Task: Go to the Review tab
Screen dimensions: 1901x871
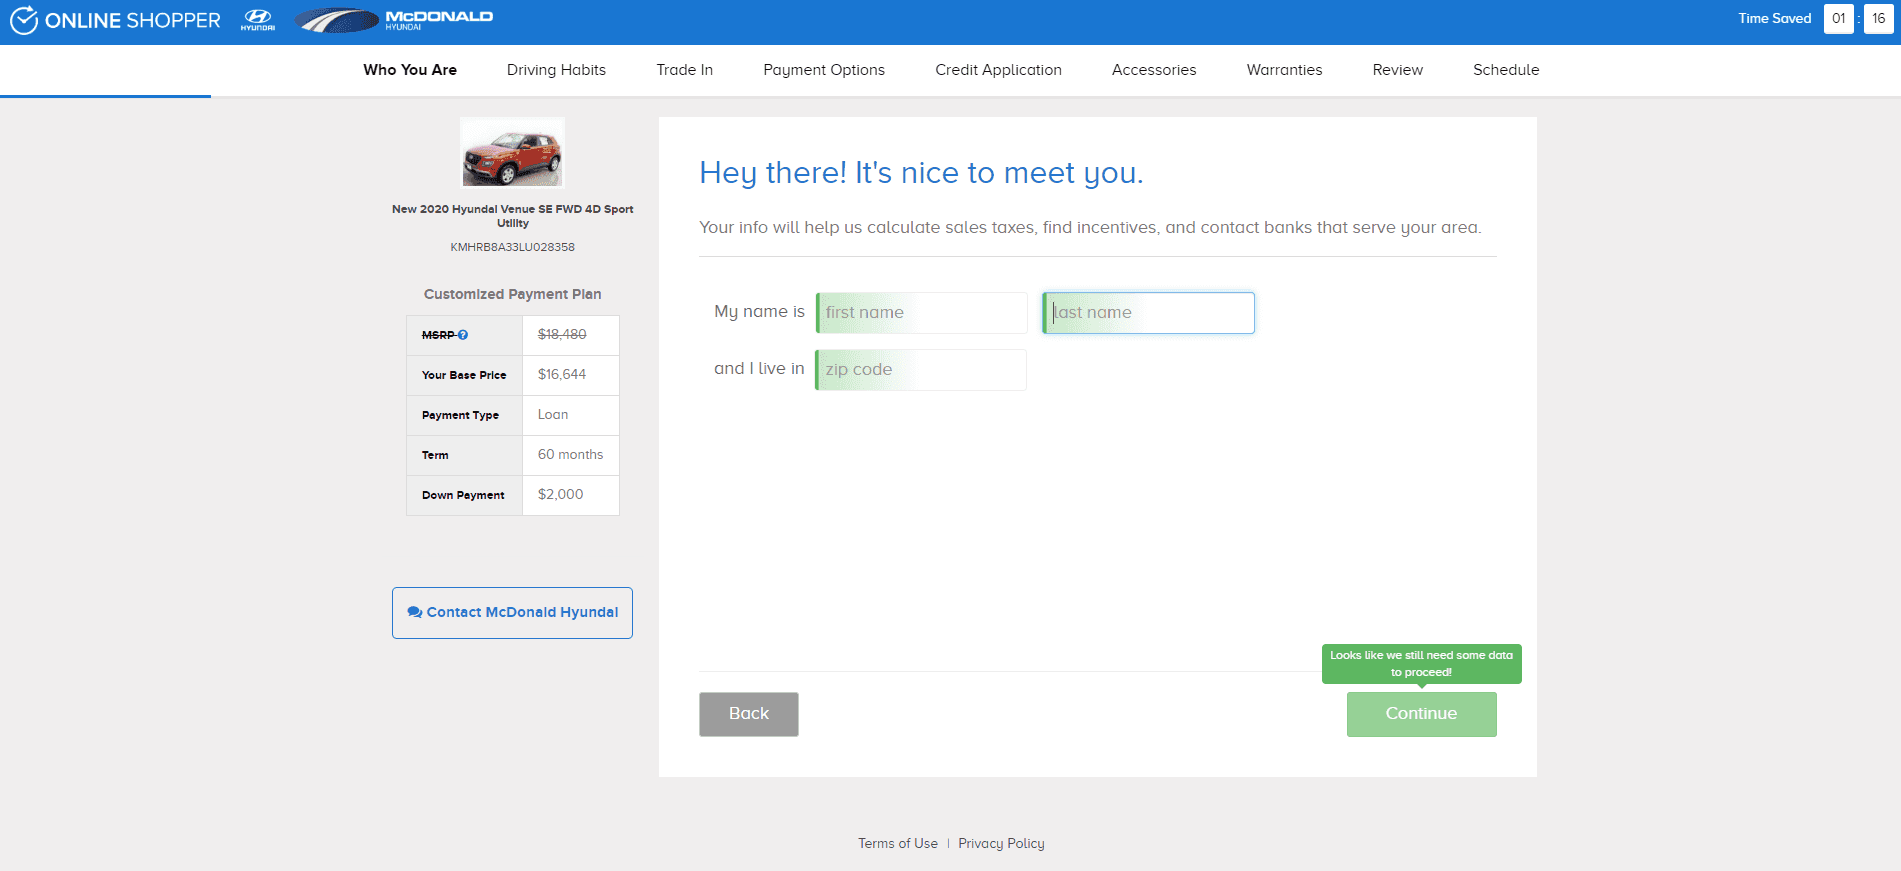Action: point(1398,70)
